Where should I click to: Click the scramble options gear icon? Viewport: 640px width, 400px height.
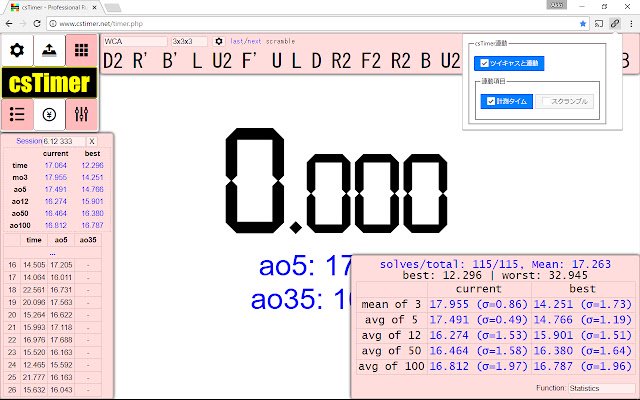pos(219,41)
